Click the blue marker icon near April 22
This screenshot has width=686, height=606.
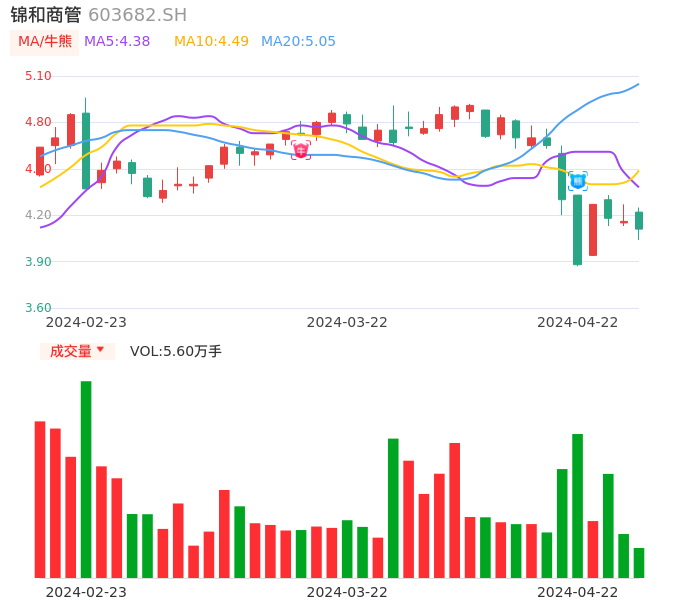click(578, 181)
